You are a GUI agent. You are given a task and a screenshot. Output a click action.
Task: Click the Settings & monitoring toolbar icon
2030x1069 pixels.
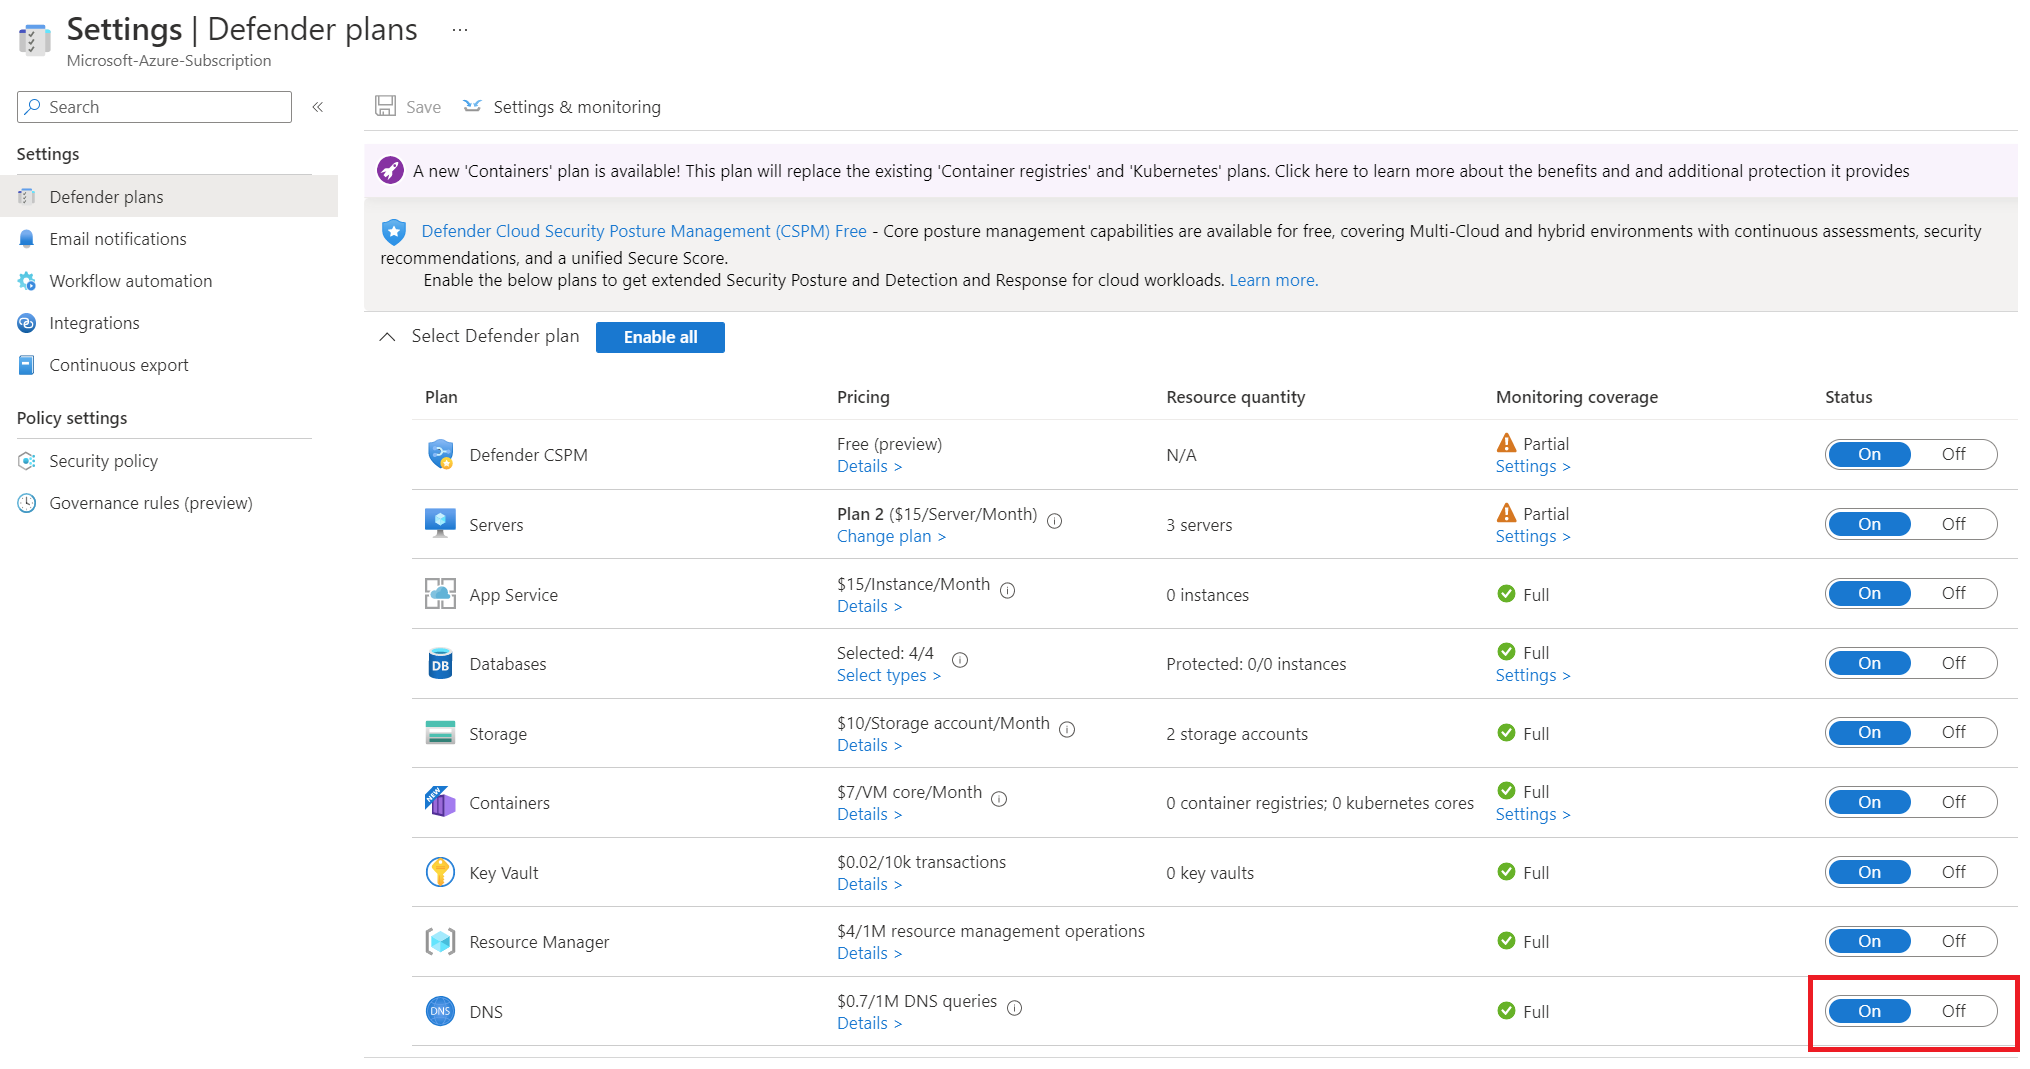(x=472, y=106)
